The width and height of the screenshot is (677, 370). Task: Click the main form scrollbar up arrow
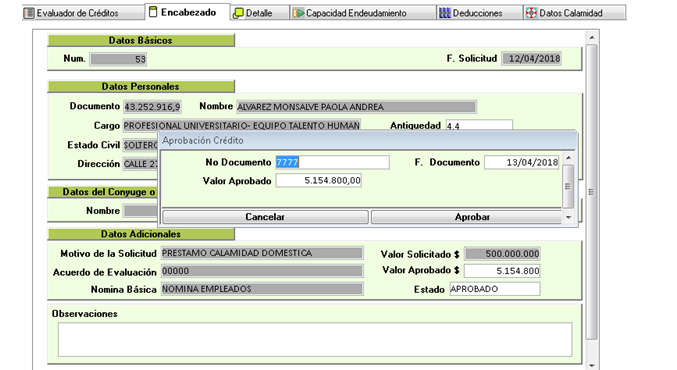[592, 38]
